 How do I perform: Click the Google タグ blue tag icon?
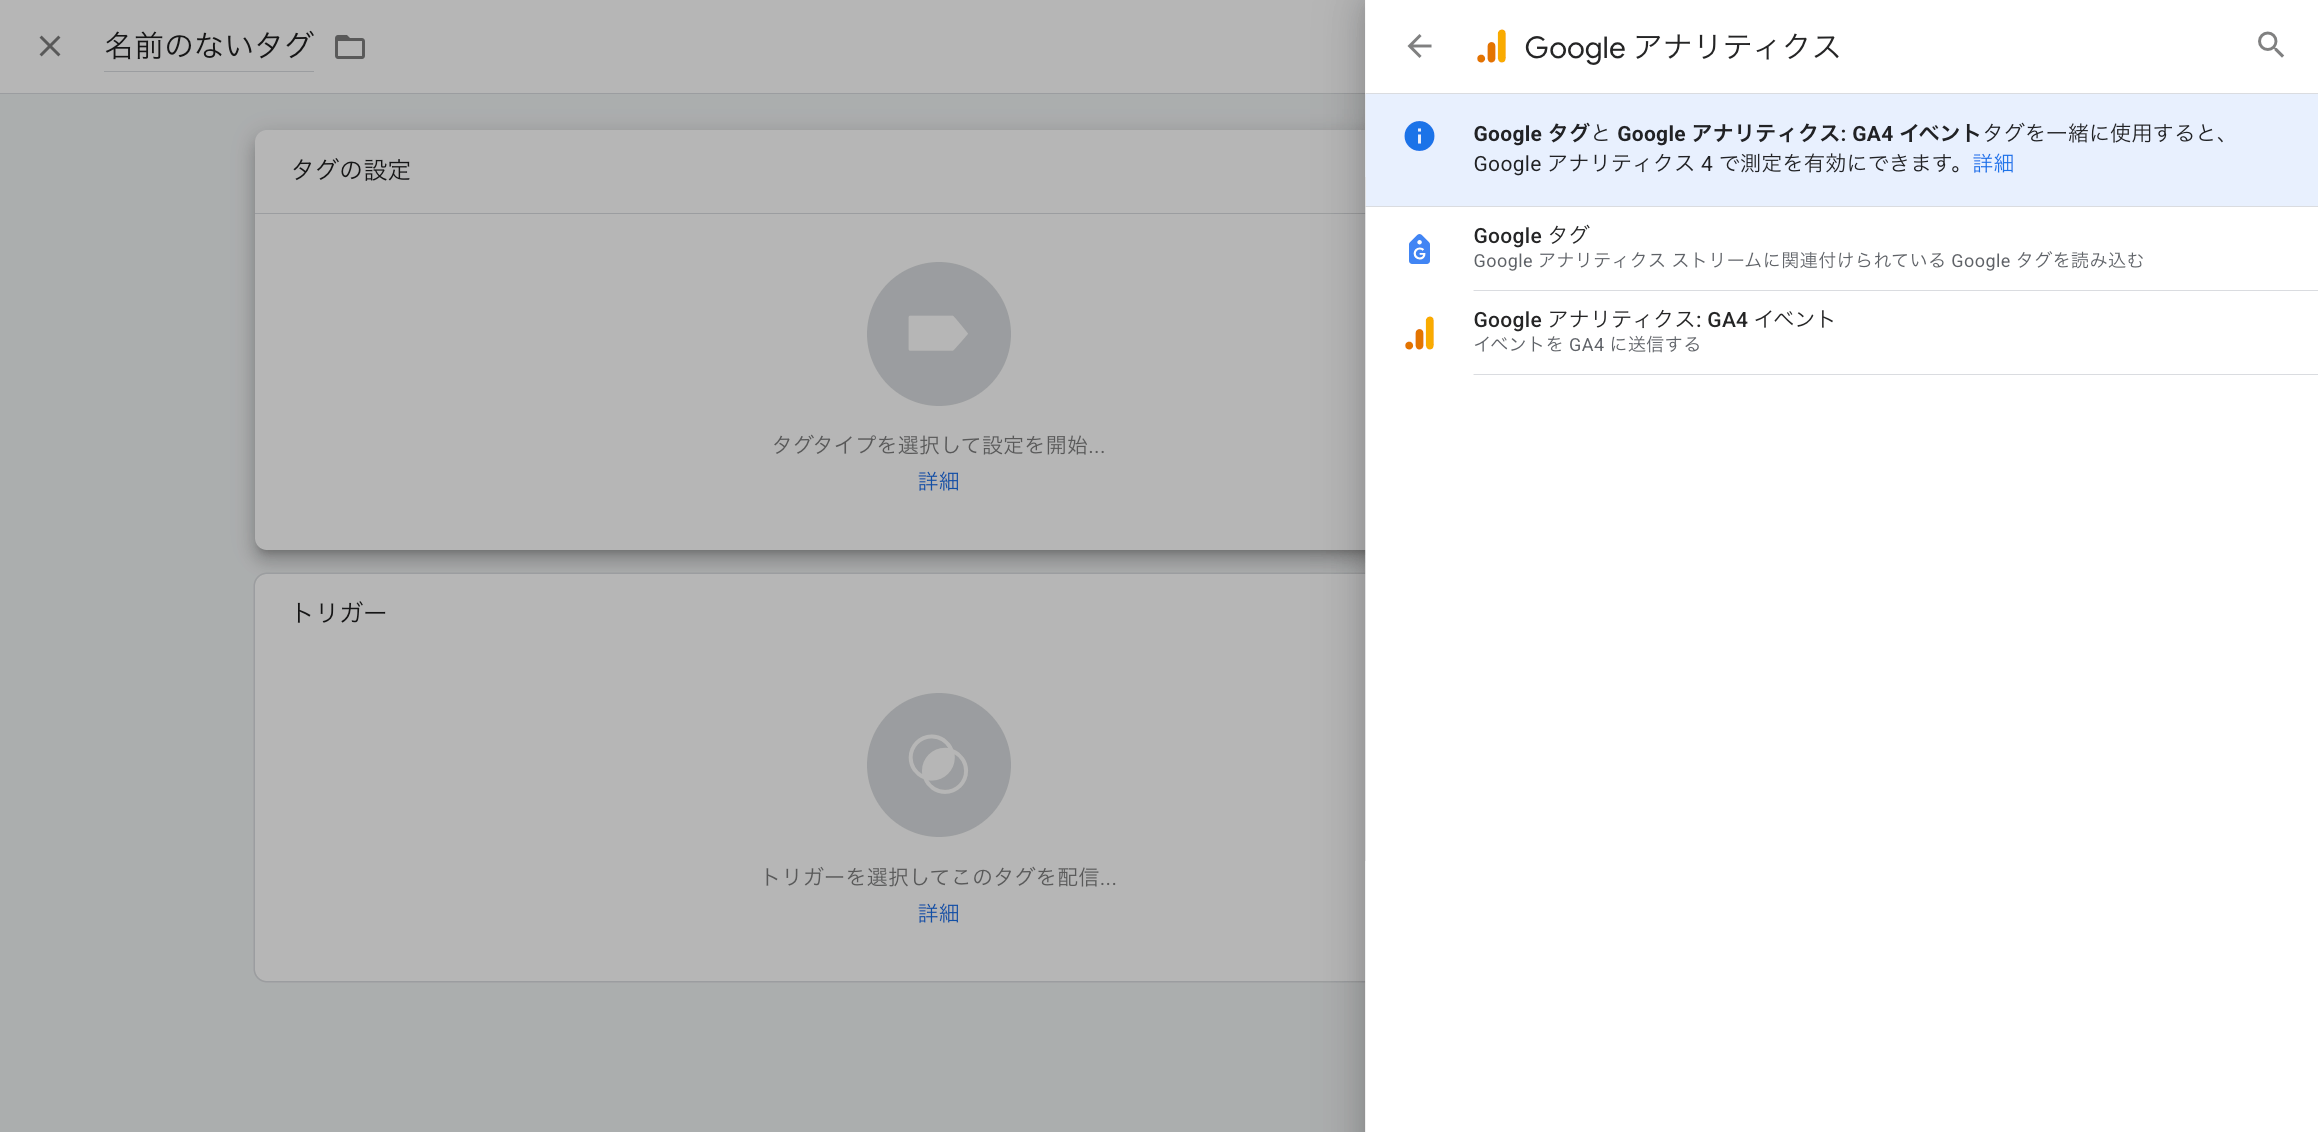[1419, 249]
